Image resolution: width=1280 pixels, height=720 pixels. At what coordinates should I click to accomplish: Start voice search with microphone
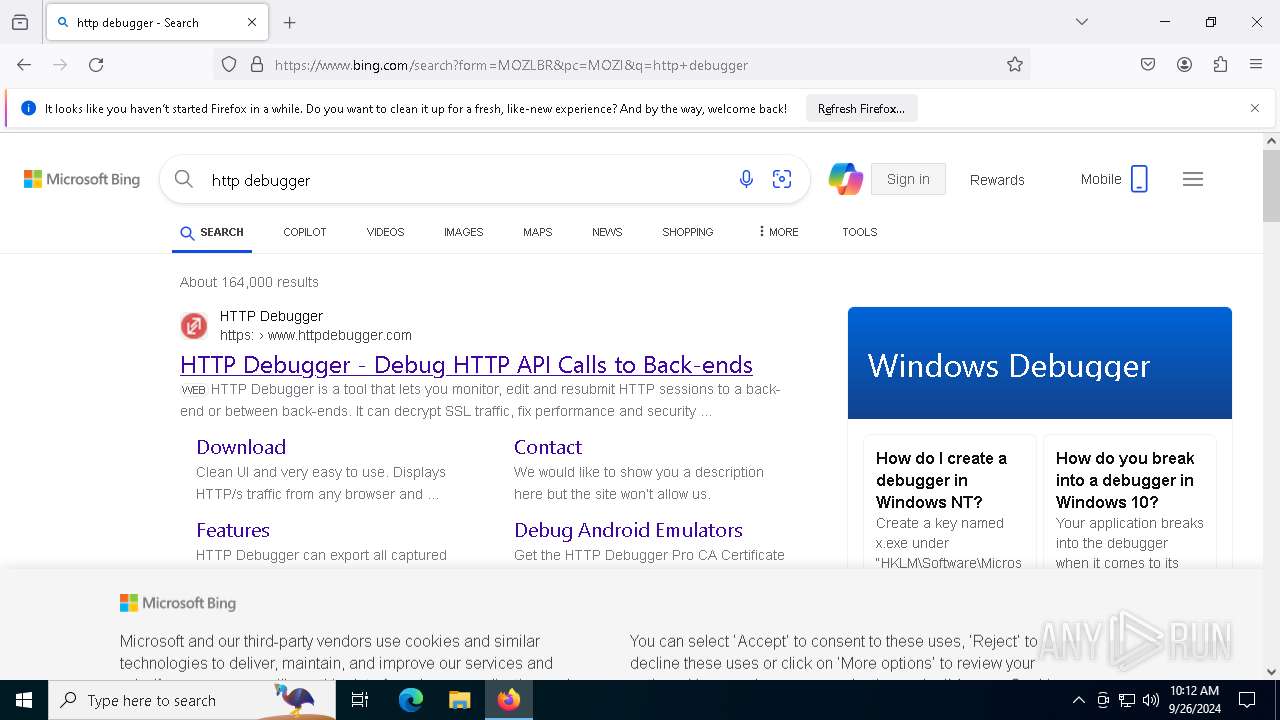tap(746, 179)
